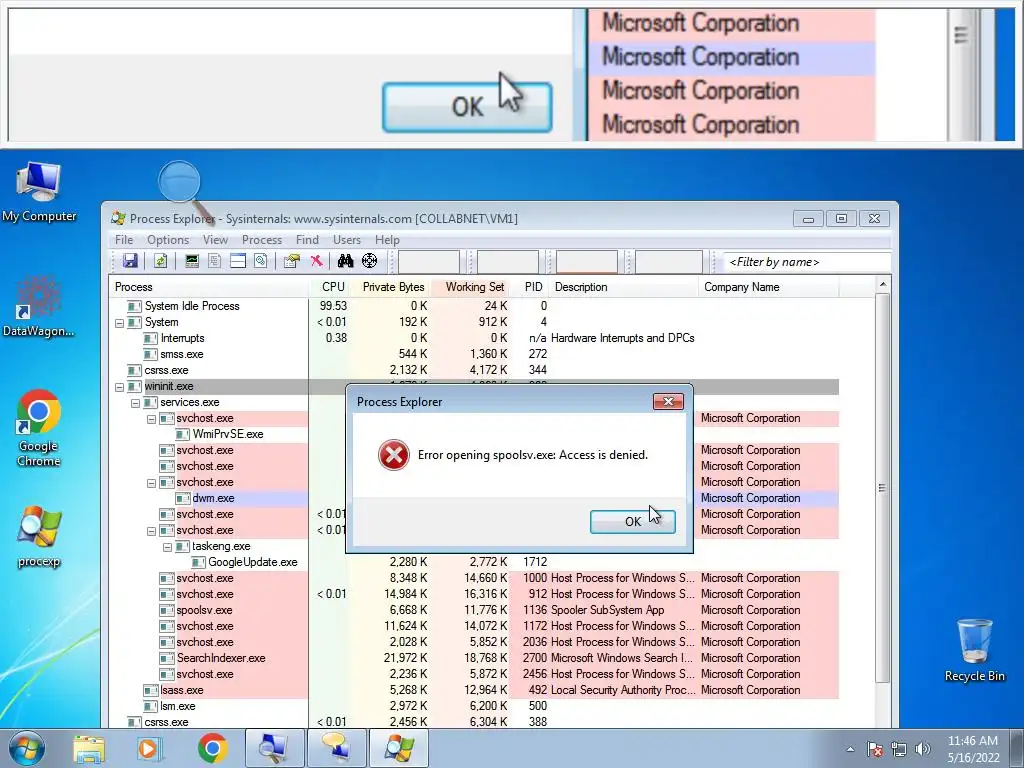Image resolution: width=1024 pixels, height=768 pixels.
Task: Collapse svchost.exe node above dwm.exe
Action: [152, 483]
